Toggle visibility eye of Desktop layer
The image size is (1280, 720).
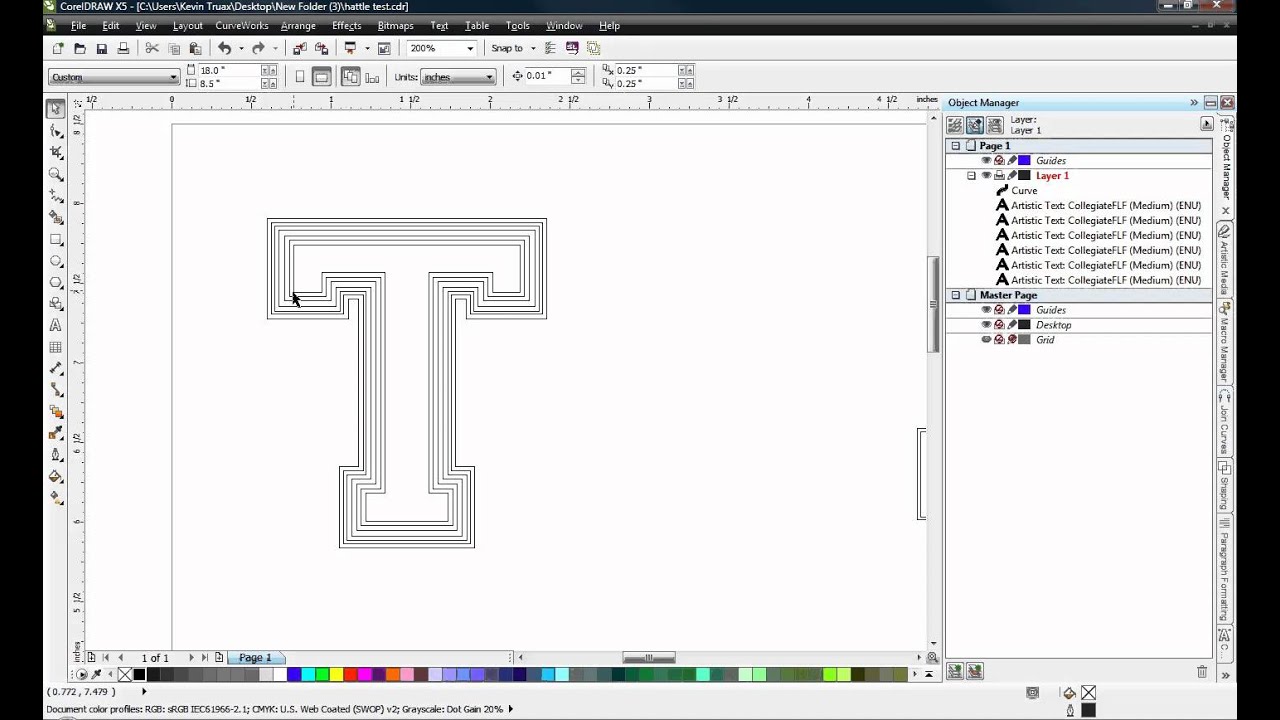coord(986,325)
